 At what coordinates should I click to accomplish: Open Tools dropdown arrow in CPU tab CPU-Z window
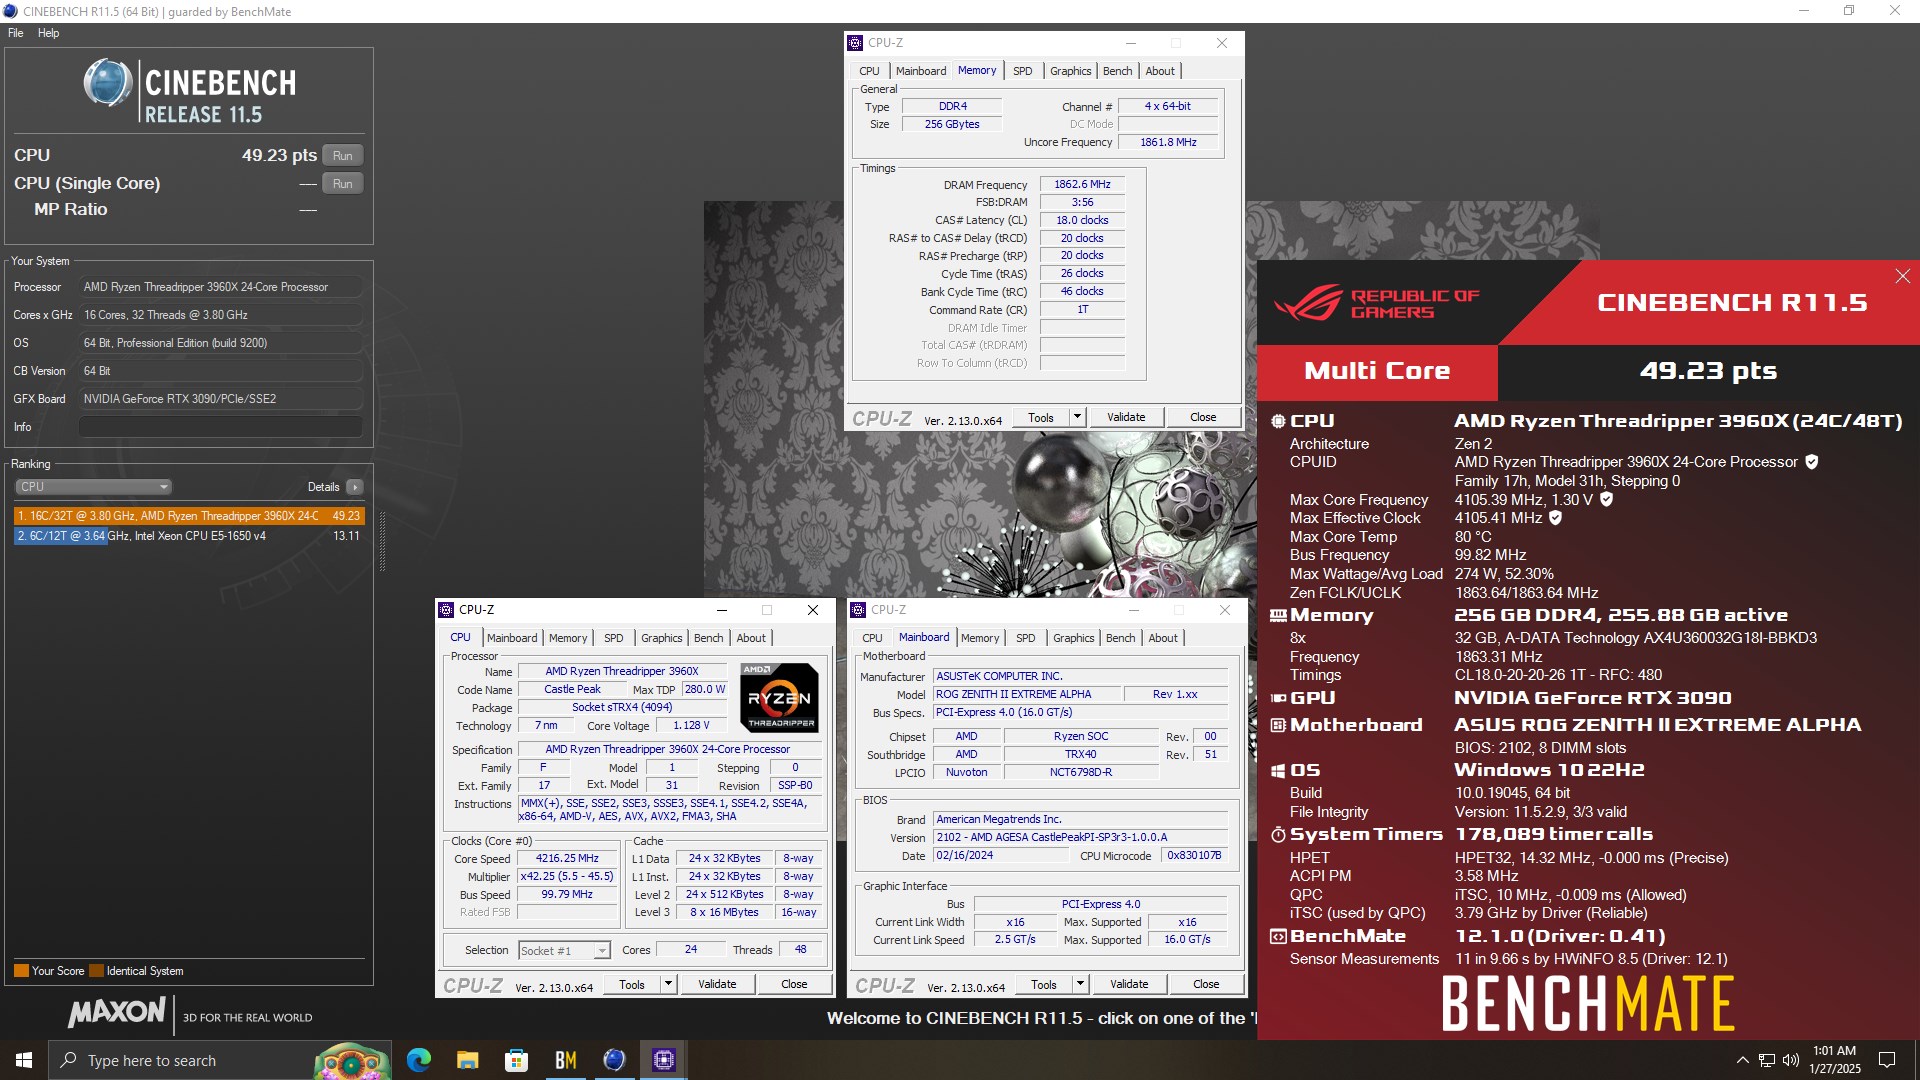pyautogui.click(x=668, y=984)
